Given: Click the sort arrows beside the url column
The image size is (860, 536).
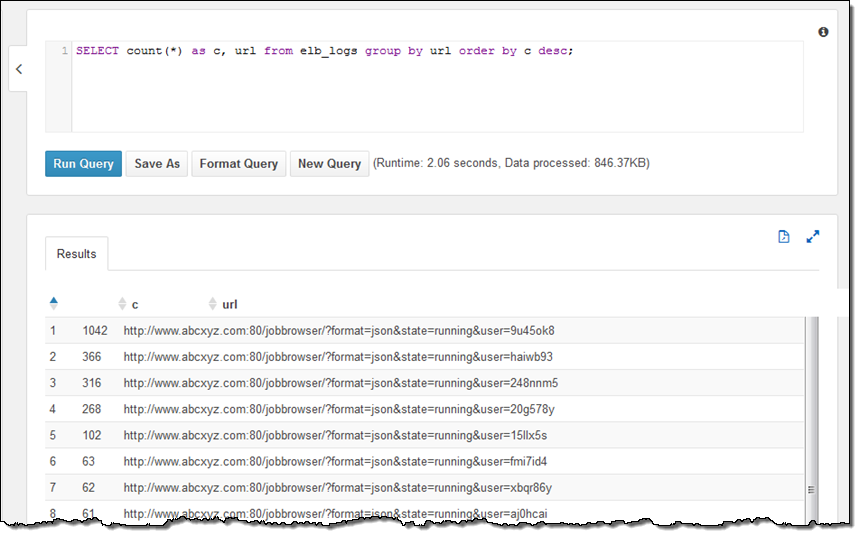Looking at the screenshot, I should tap(212, 304).
